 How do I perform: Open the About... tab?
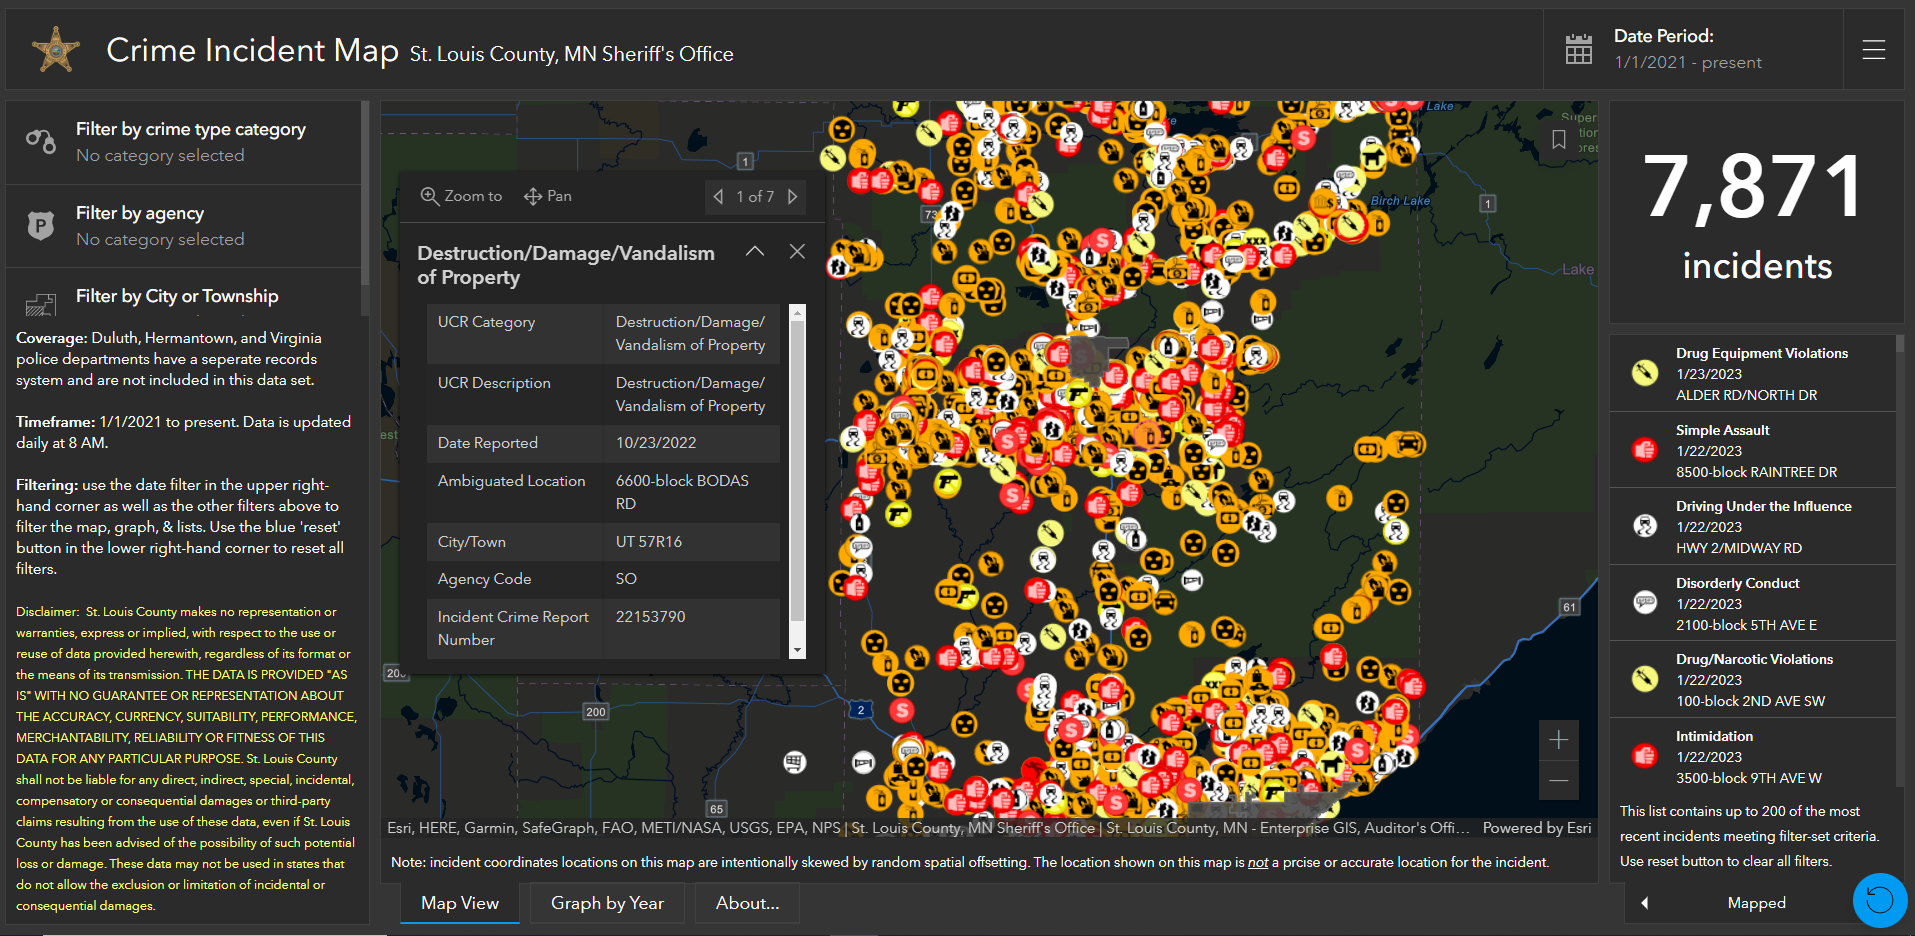[747, 903]
